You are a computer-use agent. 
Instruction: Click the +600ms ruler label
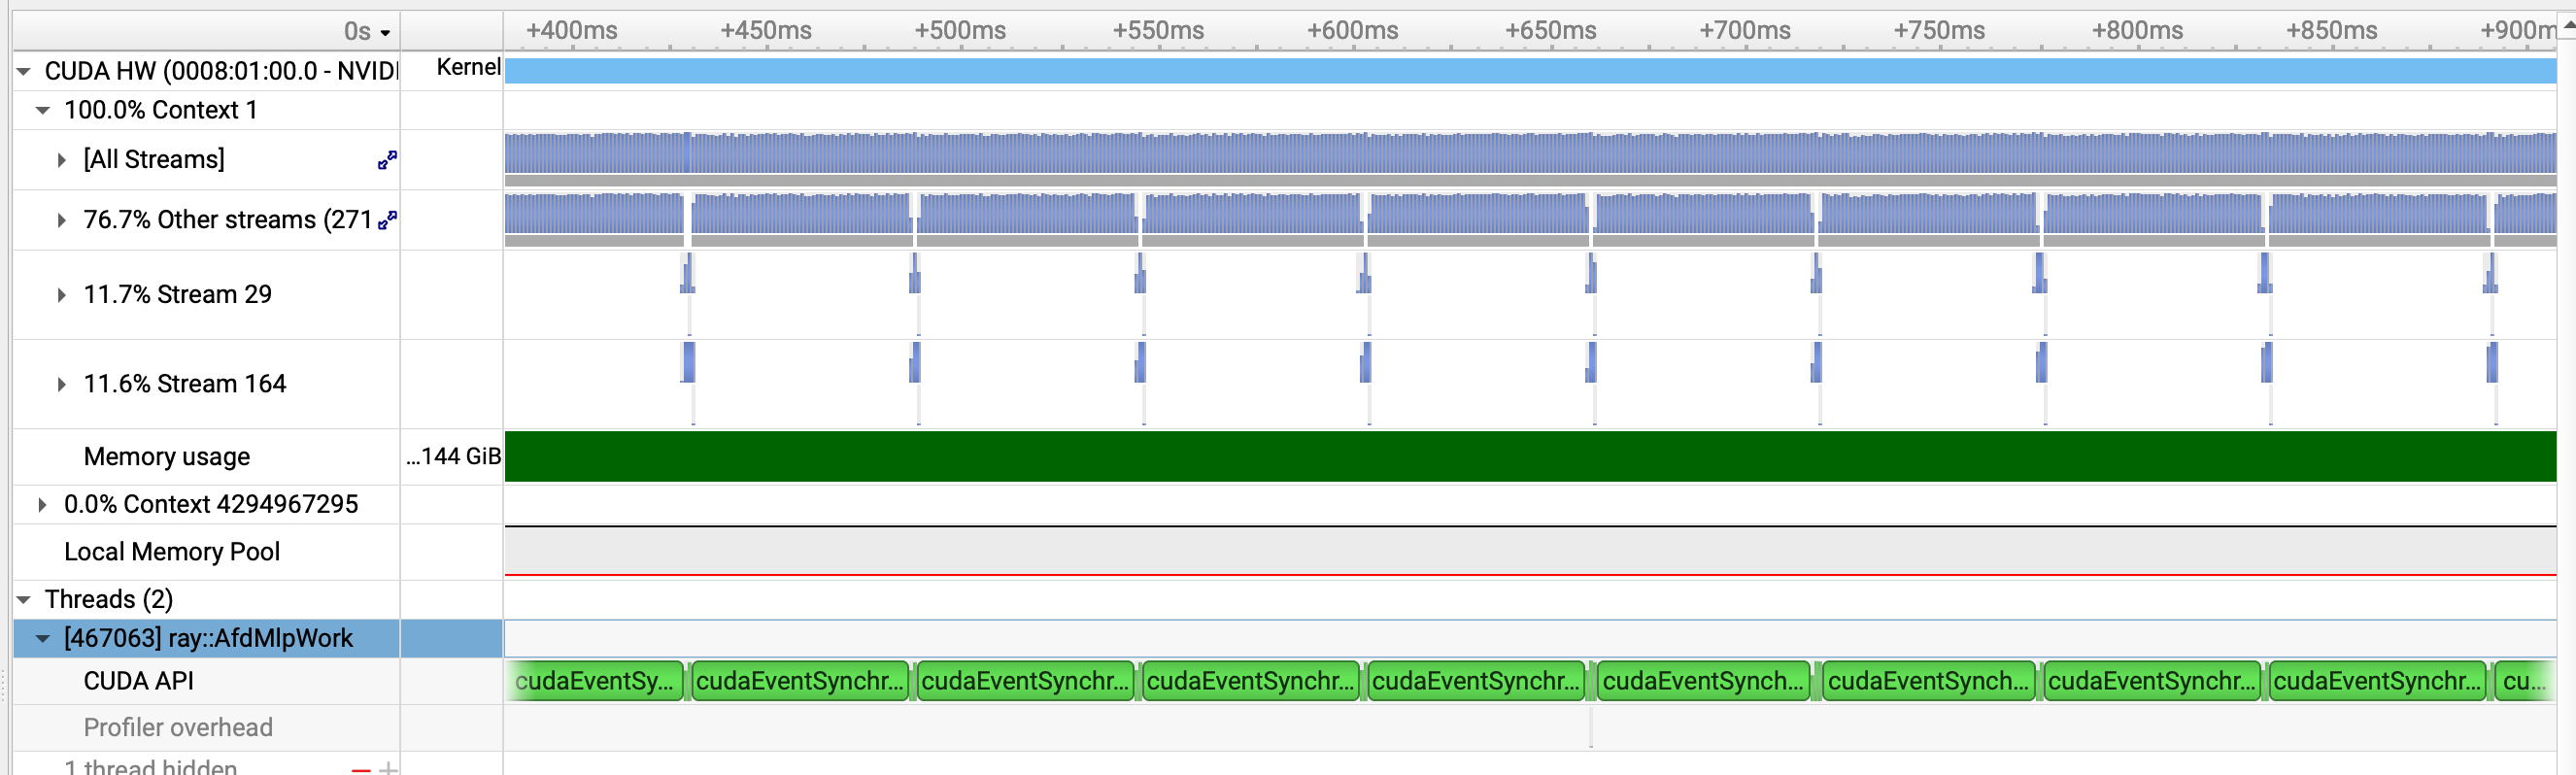1352,31
